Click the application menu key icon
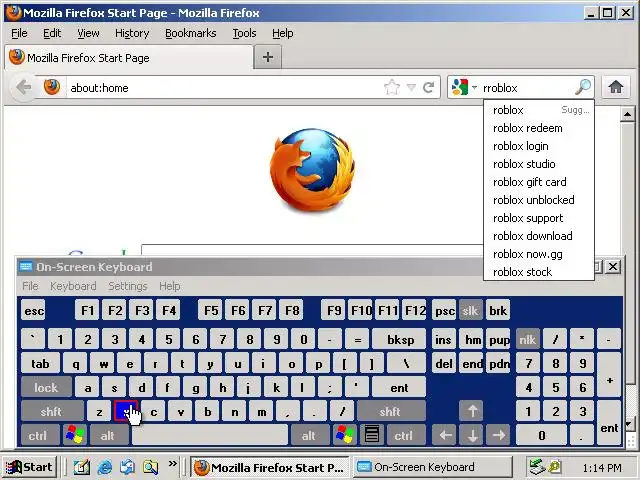 [x=371, y=436]
